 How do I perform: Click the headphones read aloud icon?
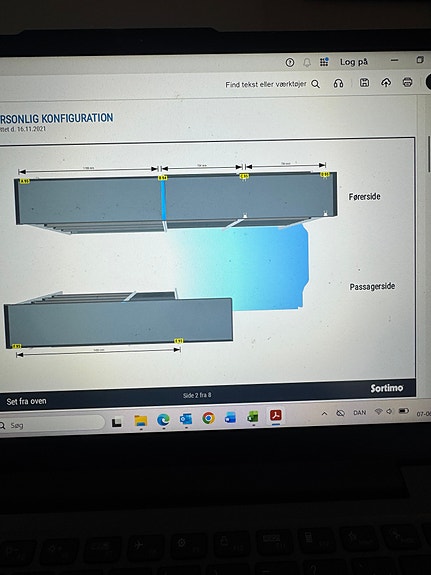(x=338, y=83)
